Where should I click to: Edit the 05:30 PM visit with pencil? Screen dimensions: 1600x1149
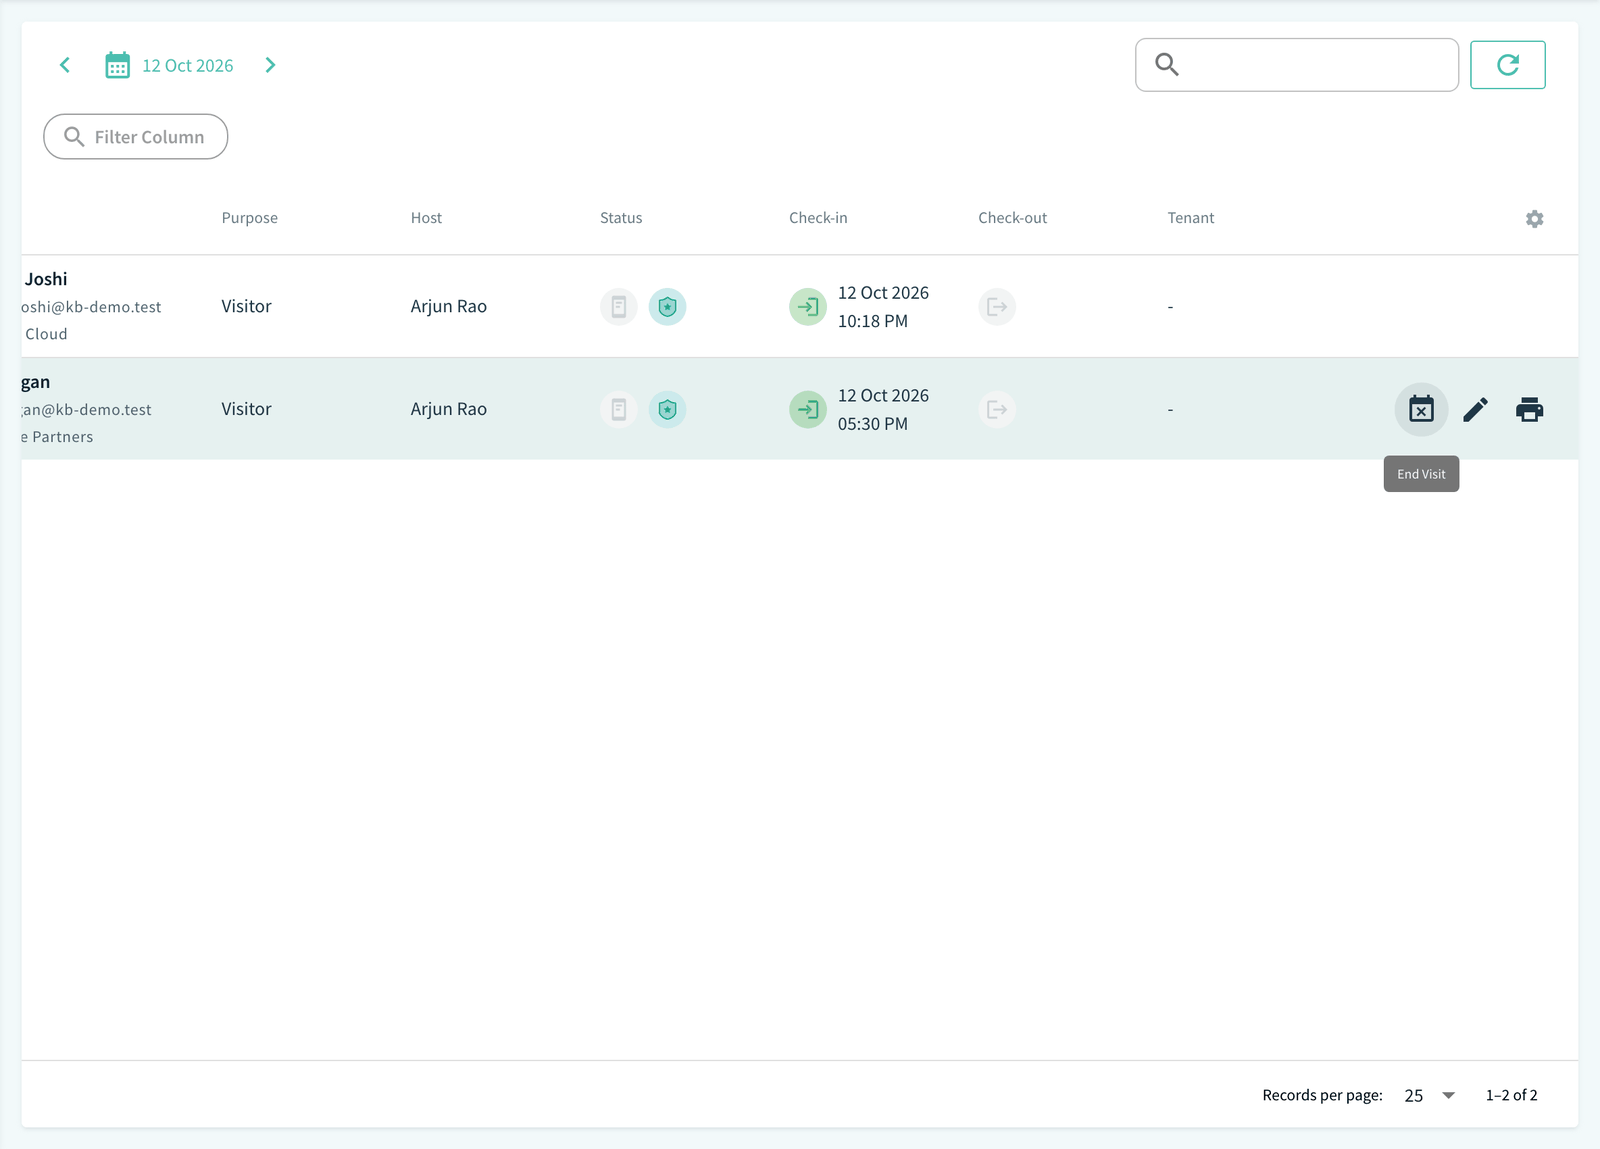point(1476,409)
